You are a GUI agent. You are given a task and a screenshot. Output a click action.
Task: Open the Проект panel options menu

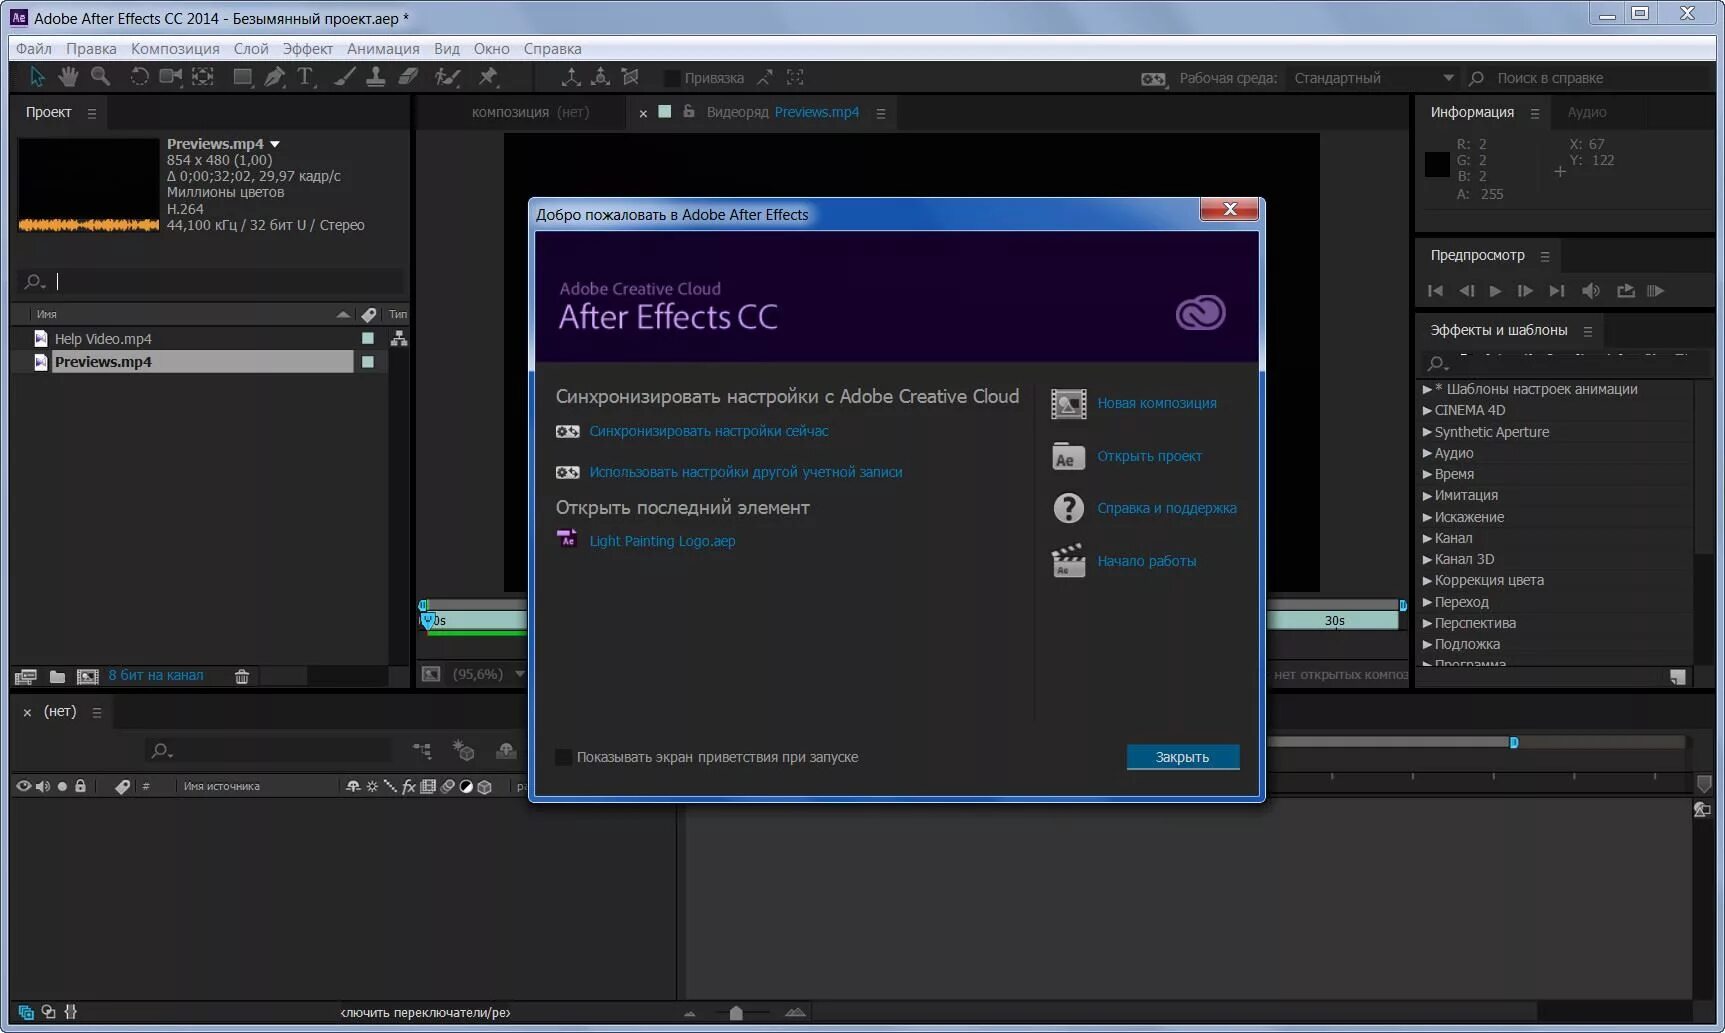point(92,113)
